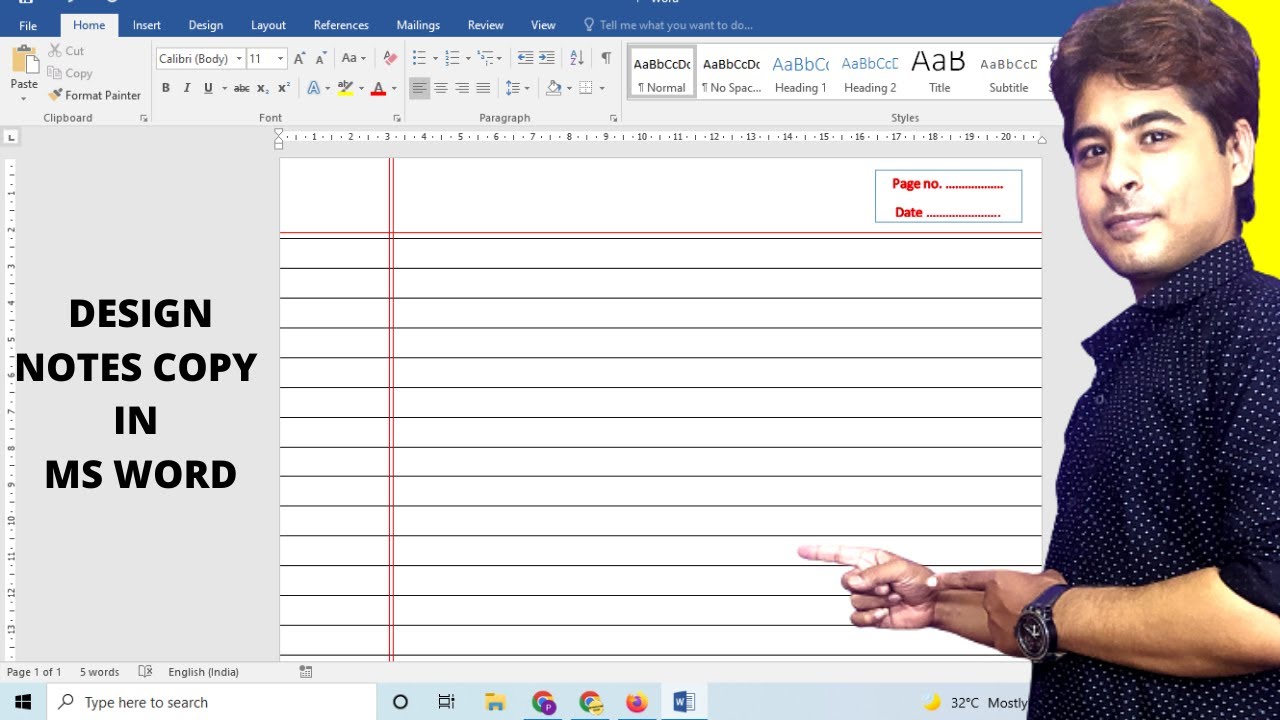Click the Line Spacing icon
The width and height of the screenshot is (1280, 720).
tap(513, 88)
